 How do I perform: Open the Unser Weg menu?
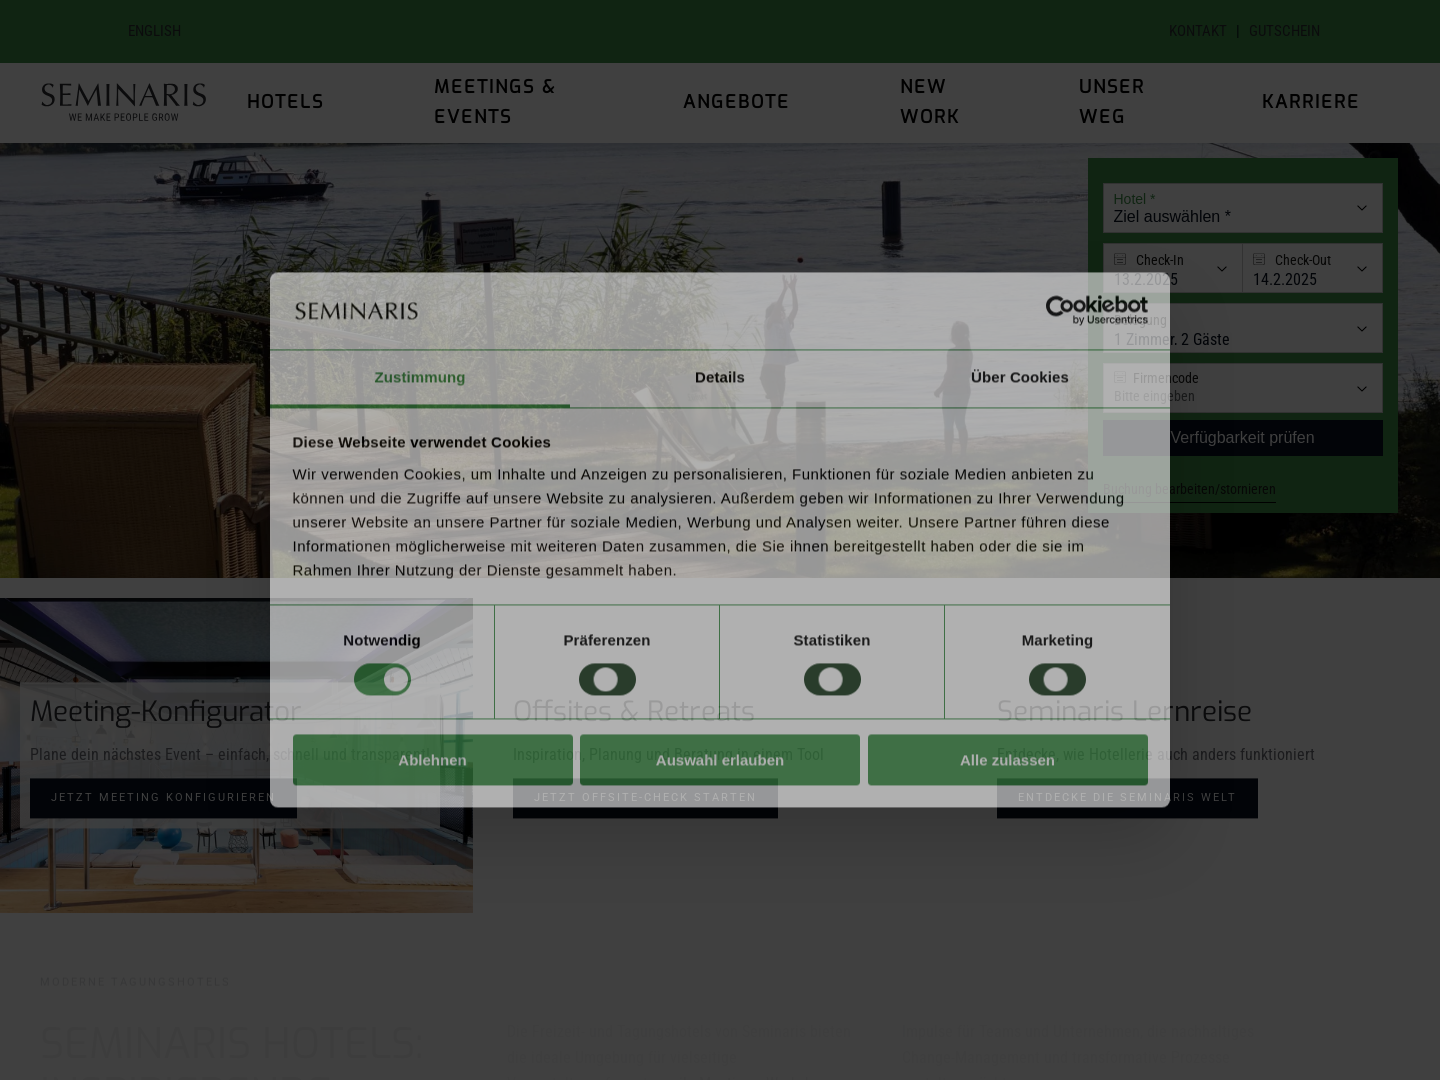(x=1111, y=102)
